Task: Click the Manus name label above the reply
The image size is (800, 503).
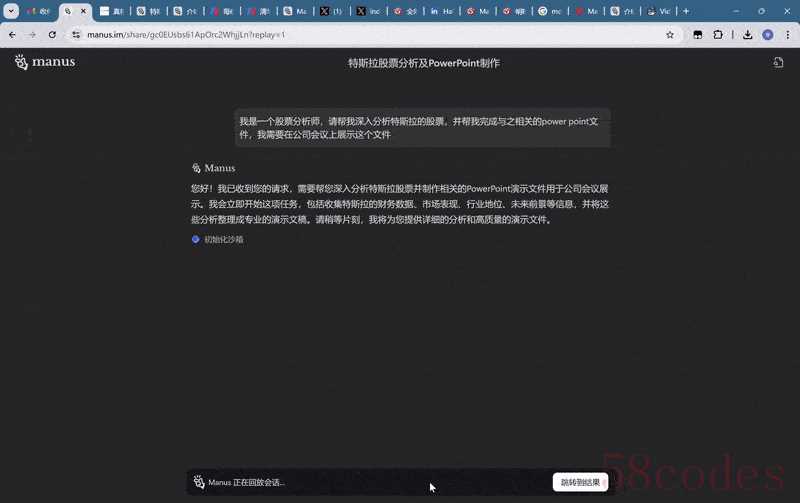Action: [x=219, y=168]
